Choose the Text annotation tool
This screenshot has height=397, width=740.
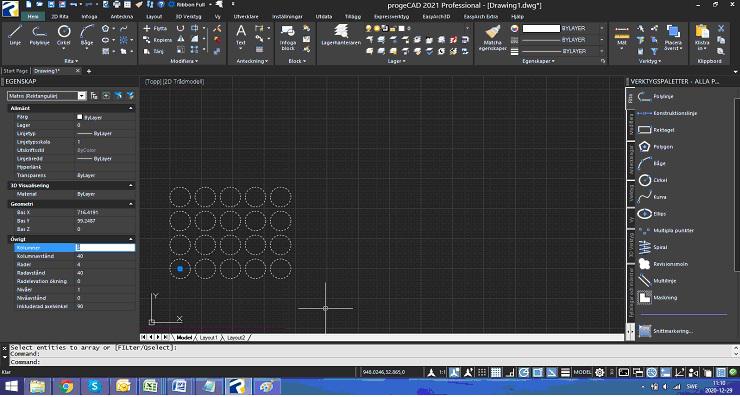click(241, 35)
